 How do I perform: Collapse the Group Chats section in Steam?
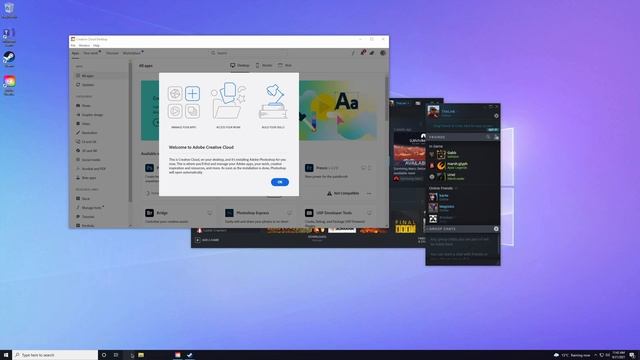coord(441,229)
